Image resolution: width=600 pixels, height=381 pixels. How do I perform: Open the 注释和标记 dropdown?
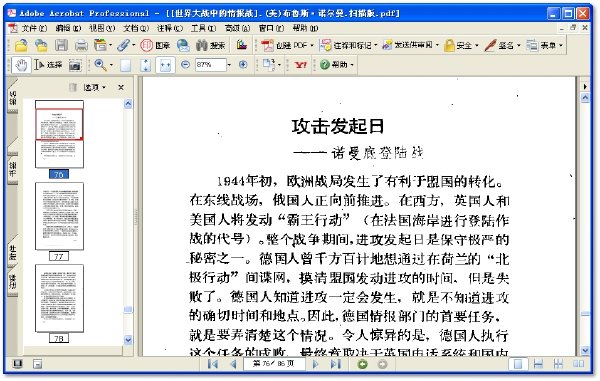(376, 46)
